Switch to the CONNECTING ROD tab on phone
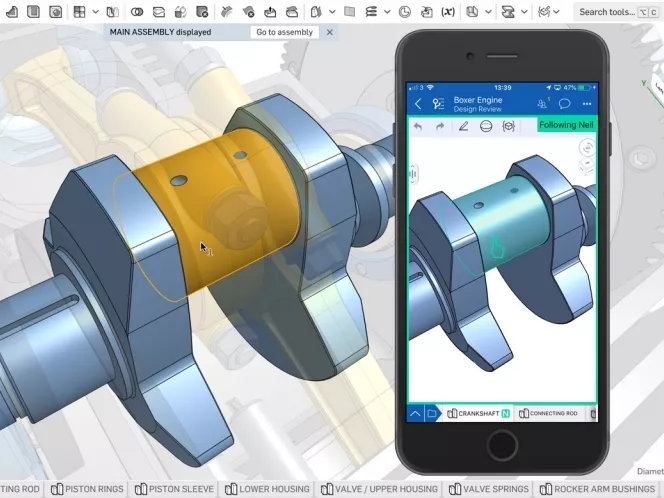The width and height of the screenshot is (664, 498). pyautogui.click(x=548, y=413)
